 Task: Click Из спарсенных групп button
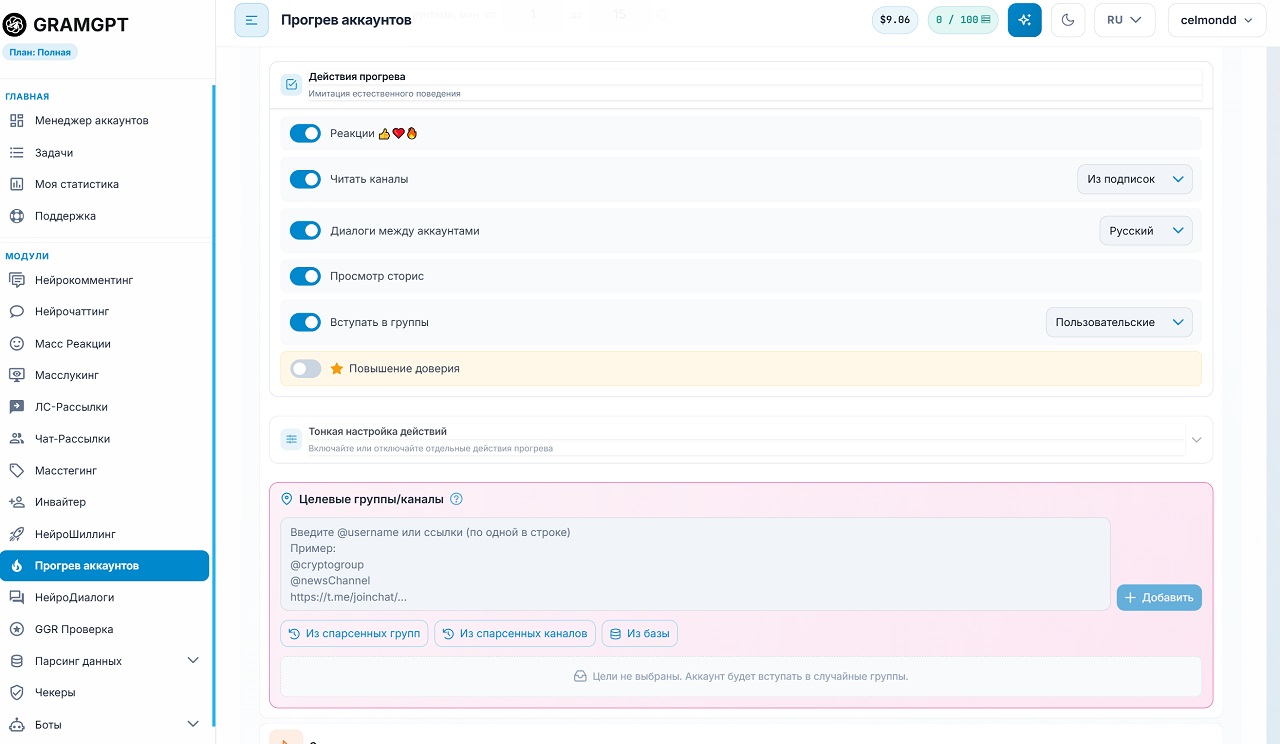pyautogui.click(x=354, y=634)
